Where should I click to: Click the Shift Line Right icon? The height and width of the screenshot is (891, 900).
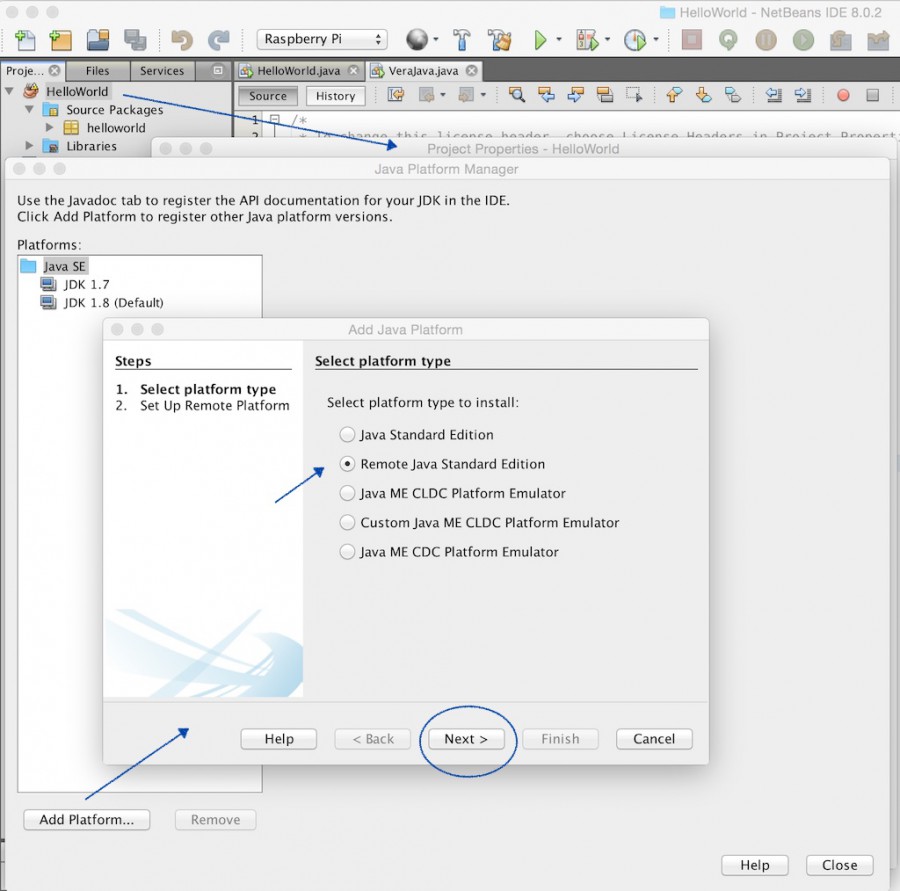click(x=802, y=95)
